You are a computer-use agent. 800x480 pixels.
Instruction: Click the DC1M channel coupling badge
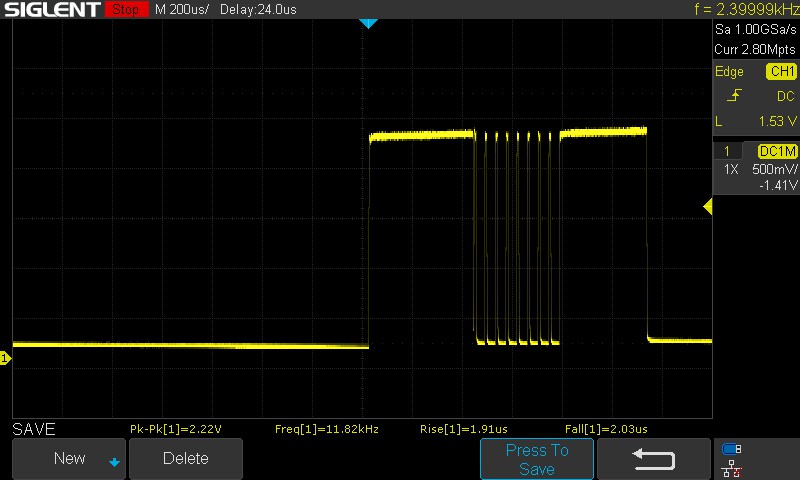coord(777,151)
